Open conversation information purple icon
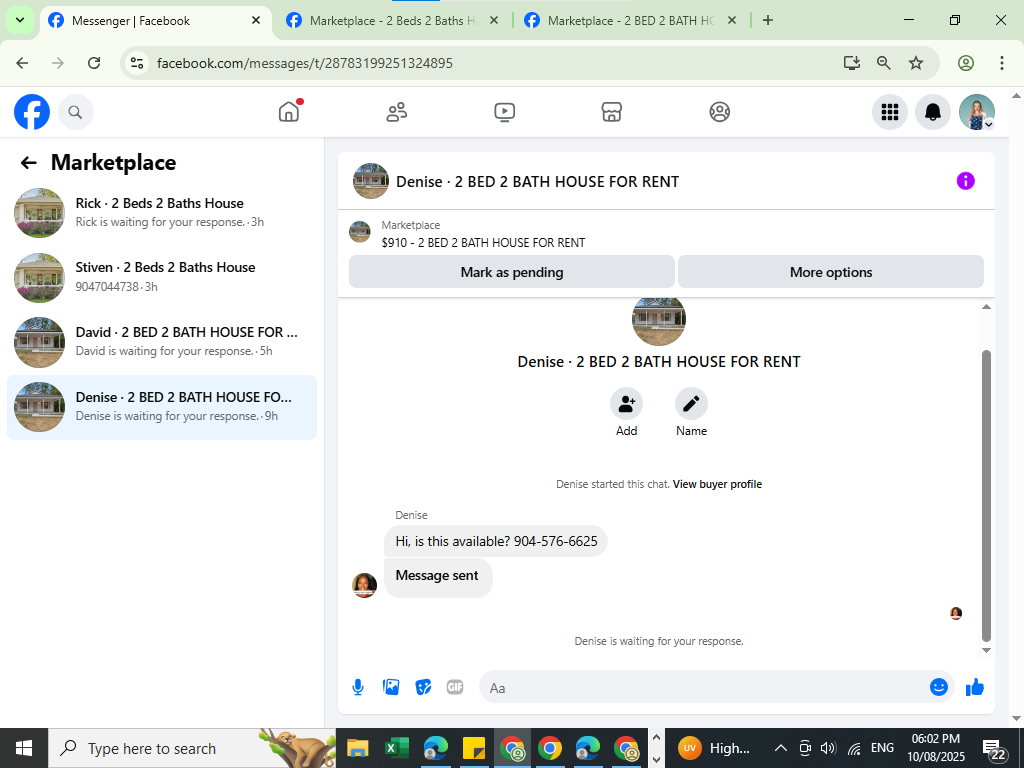The height and width of the screenshot is (768, 1024). (x=965, y=181)
